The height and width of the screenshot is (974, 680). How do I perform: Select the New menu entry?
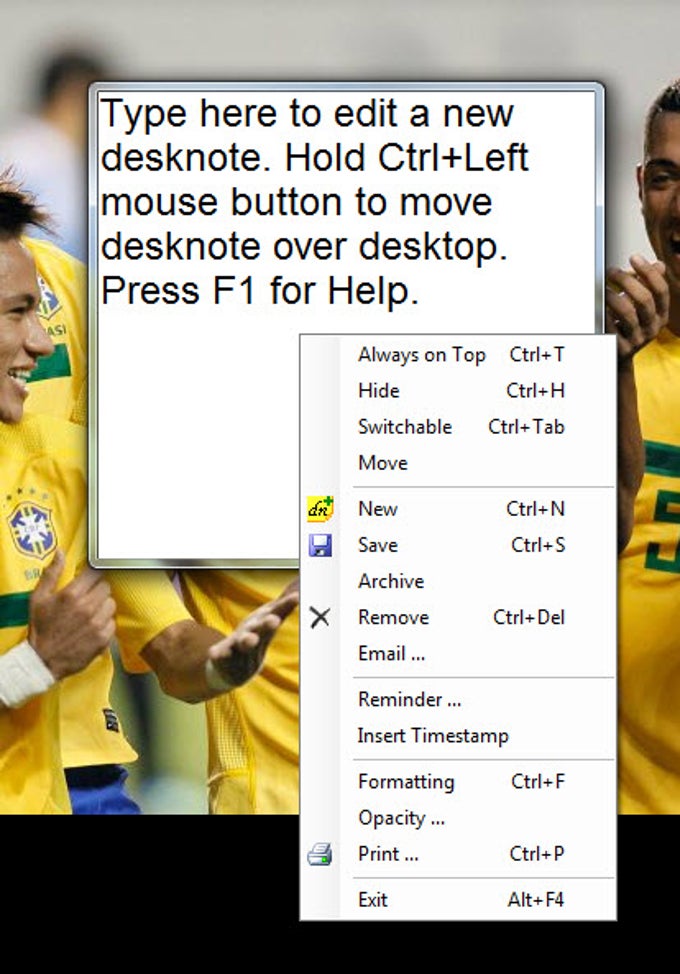(458, 509)
